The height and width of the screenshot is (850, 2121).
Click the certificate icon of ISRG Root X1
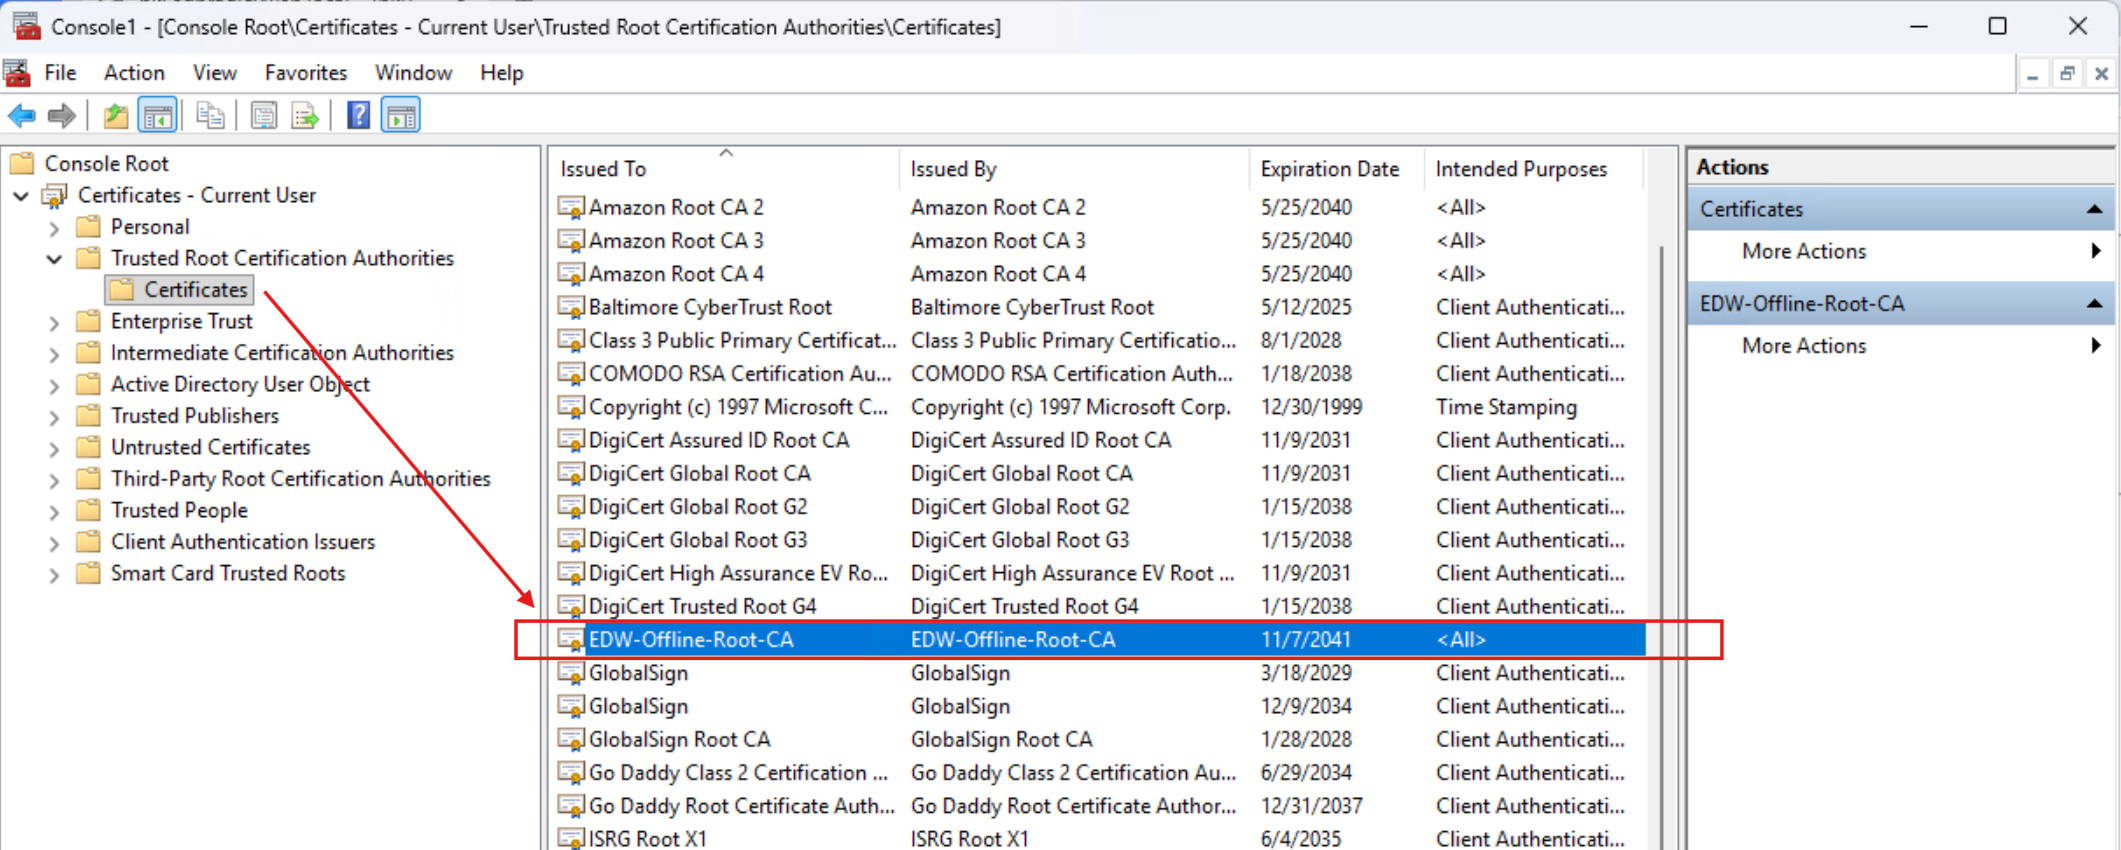[x=571, y=838]
